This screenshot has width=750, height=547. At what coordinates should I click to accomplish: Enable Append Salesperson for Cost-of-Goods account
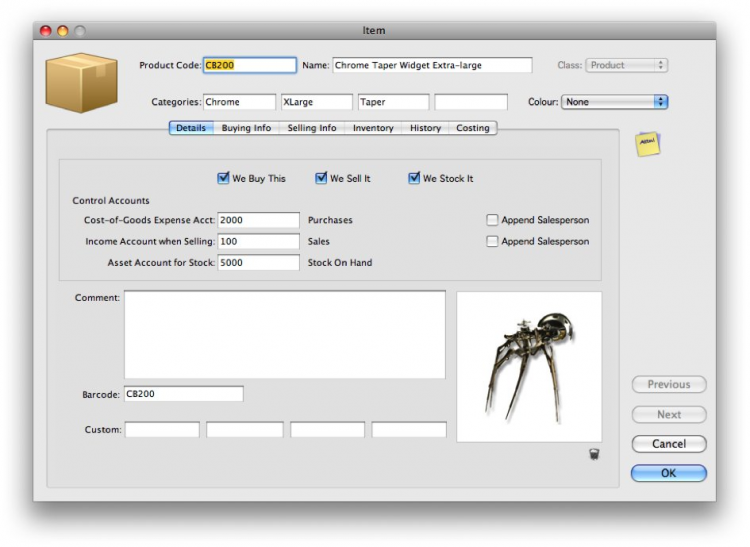pyautogui.click(x=492, y=220)
